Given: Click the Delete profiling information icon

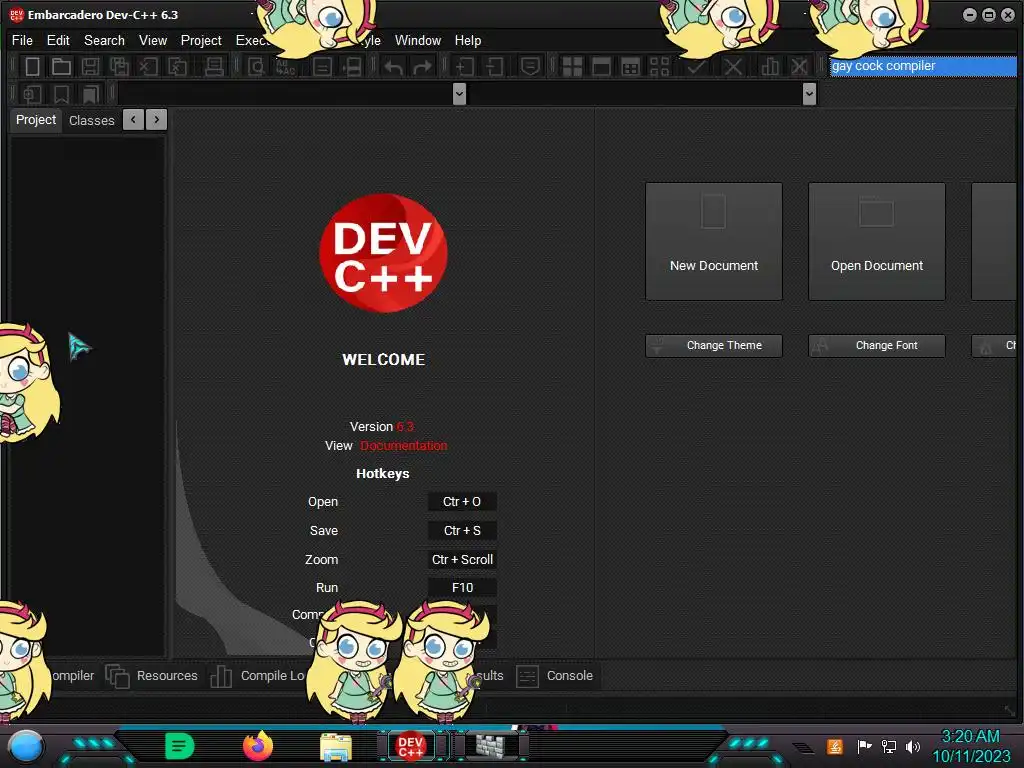Looking at the screenshot, I should (x=799, y=67).
